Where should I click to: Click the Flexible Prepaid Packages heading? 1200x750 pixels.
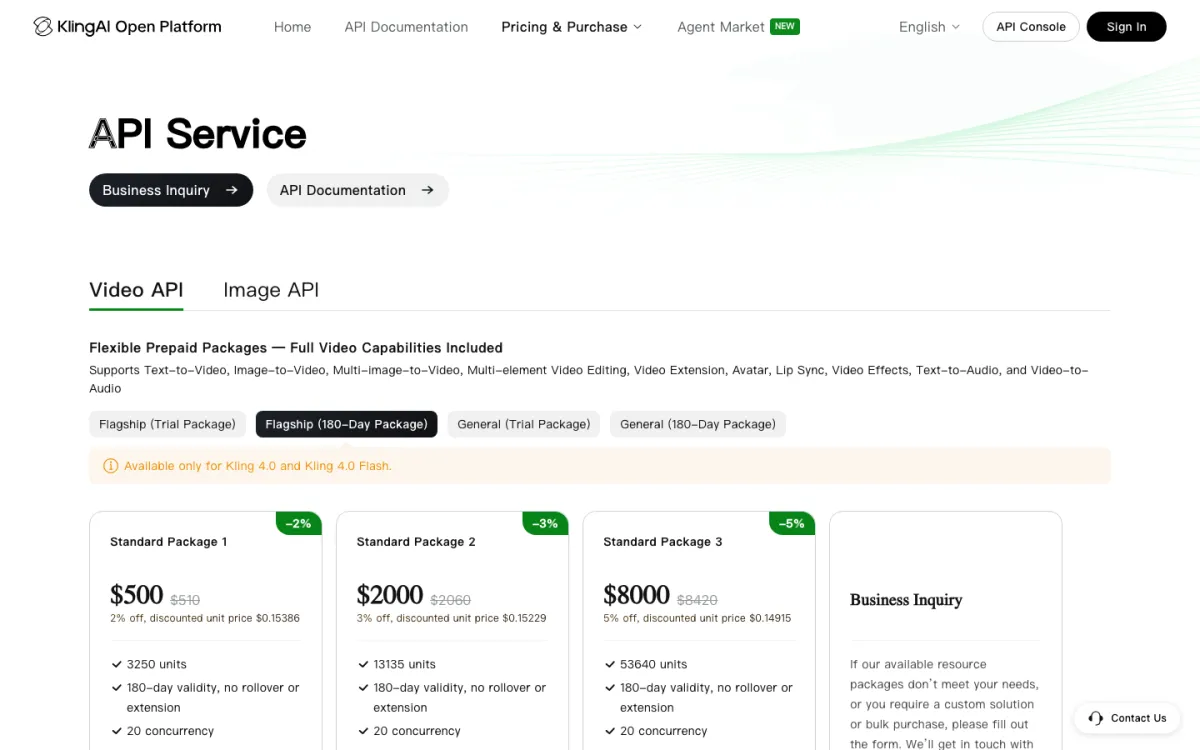(x=296, y=348)
